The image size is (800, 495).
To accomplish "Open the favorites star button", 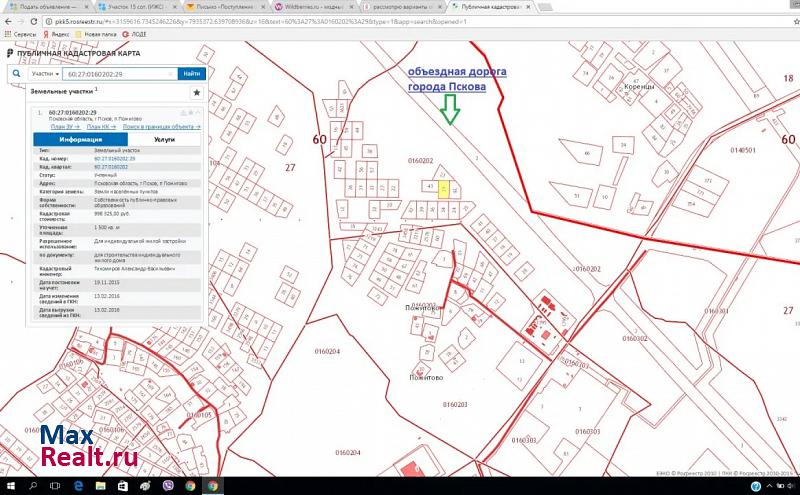I will [x=196, y=92].
